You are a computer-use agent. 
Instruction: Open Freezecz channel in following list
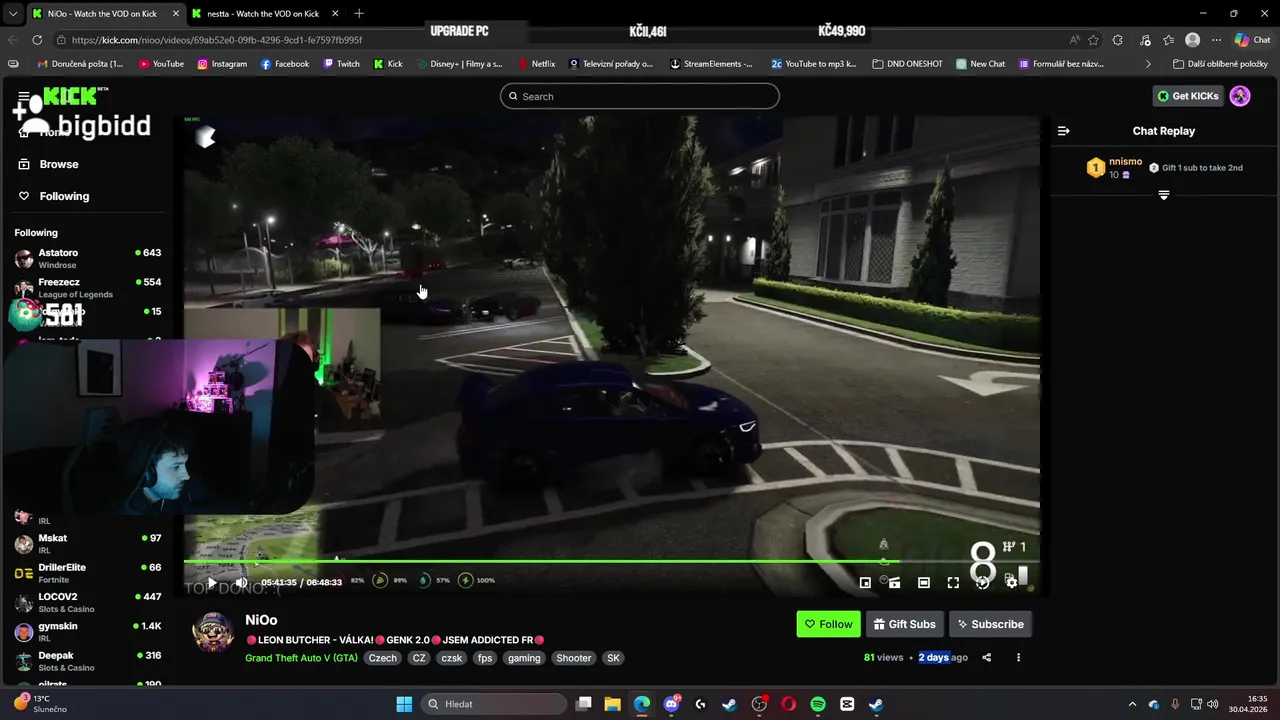click(x=88, y=288)
